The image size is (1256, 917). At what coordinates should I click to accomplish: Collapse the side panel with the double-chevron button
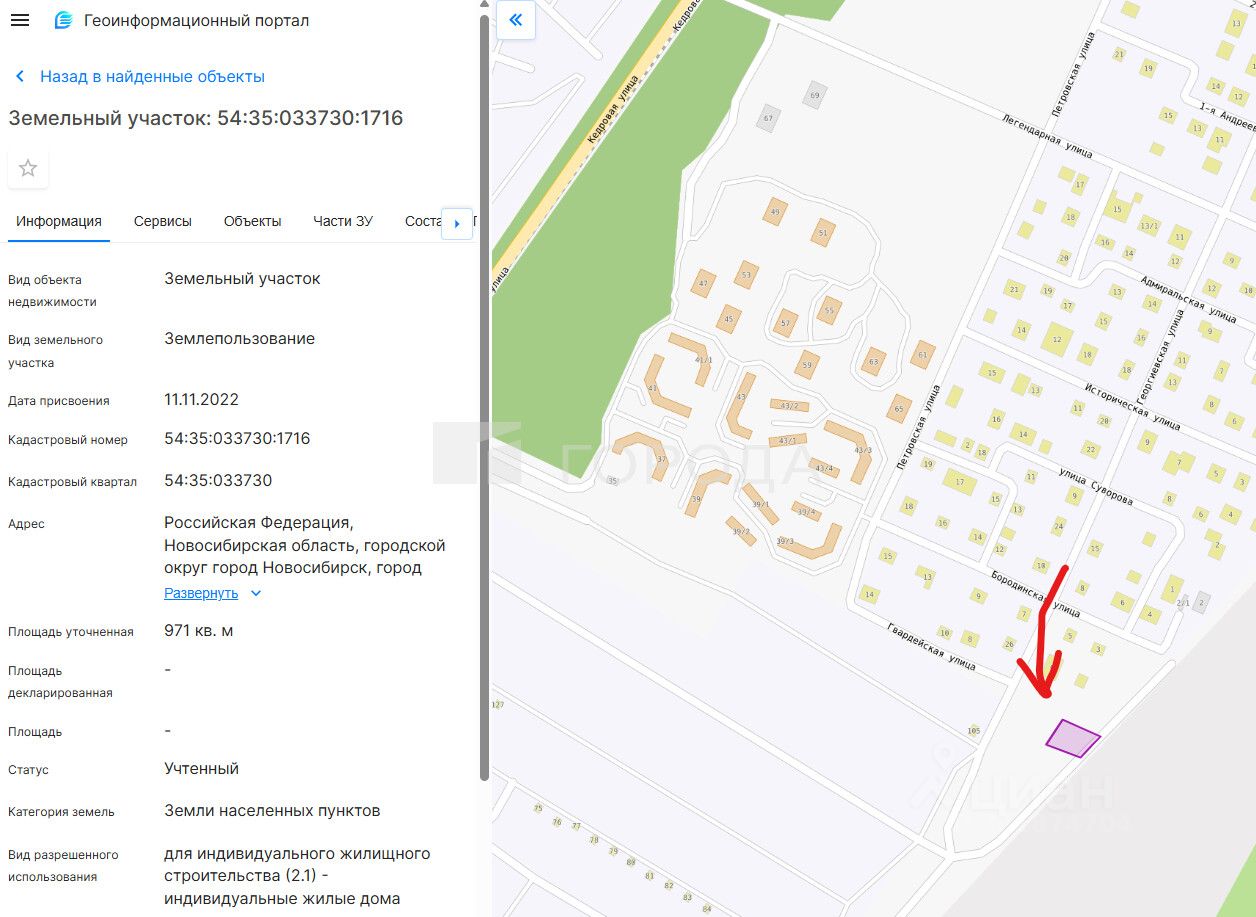click(x=516, y=20)
